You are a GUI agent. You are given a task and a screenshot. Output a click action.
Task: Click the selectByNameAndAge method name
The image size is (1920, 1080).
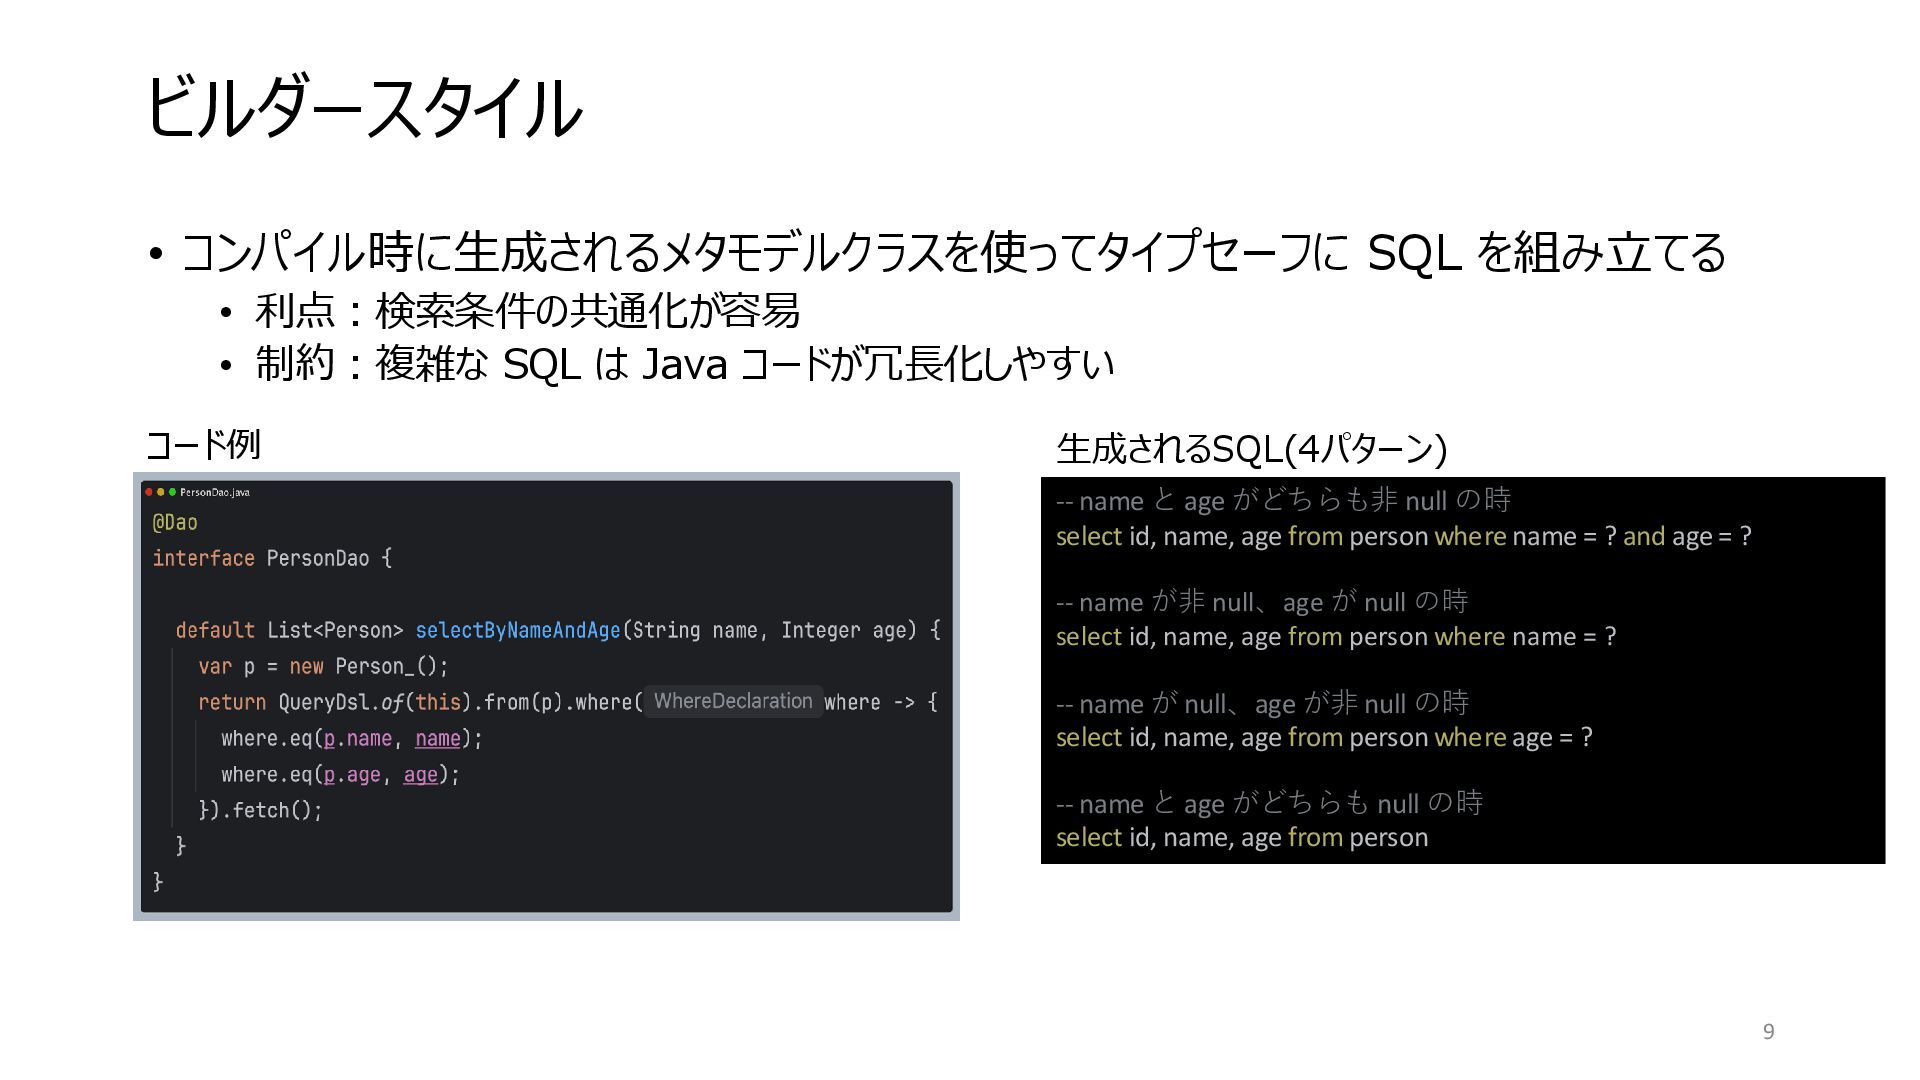pyautogui.click(x=517, y=630)
